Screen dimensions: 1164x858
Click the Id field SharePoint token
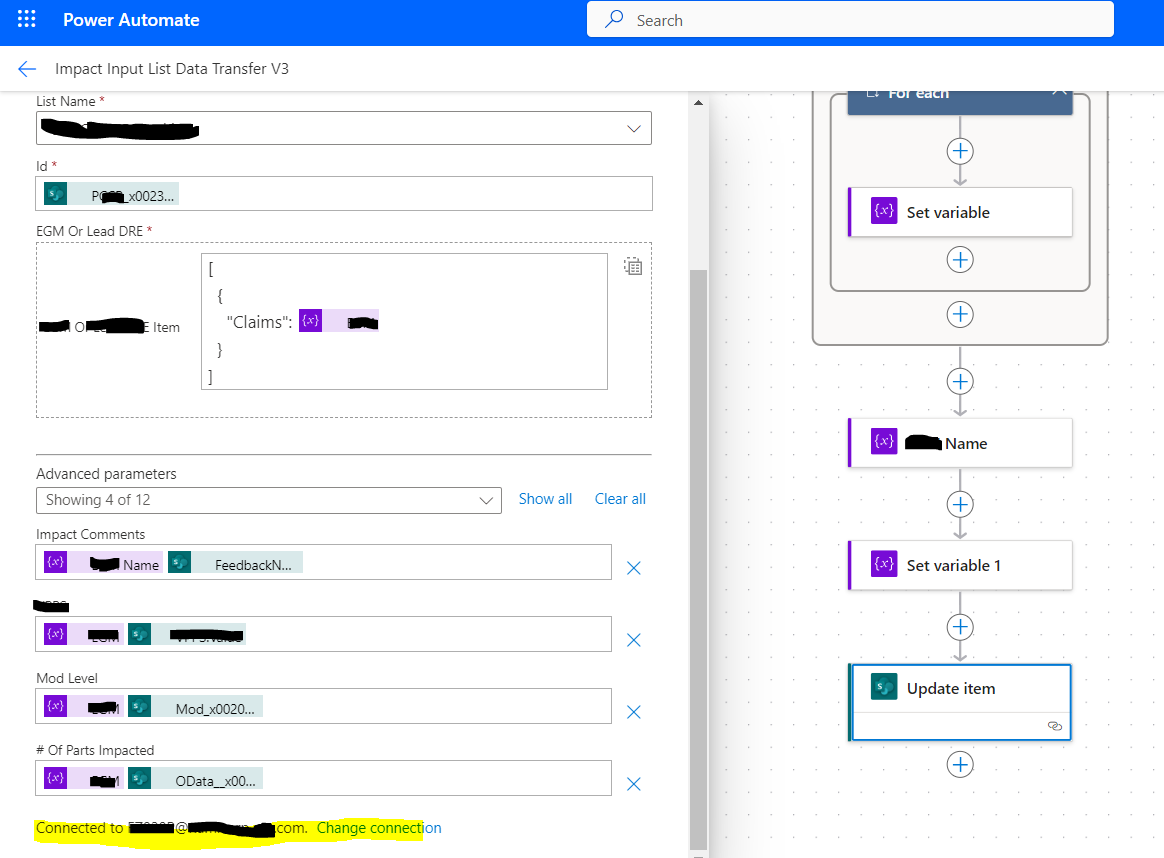pyautogui.click(x=111, y=194)
